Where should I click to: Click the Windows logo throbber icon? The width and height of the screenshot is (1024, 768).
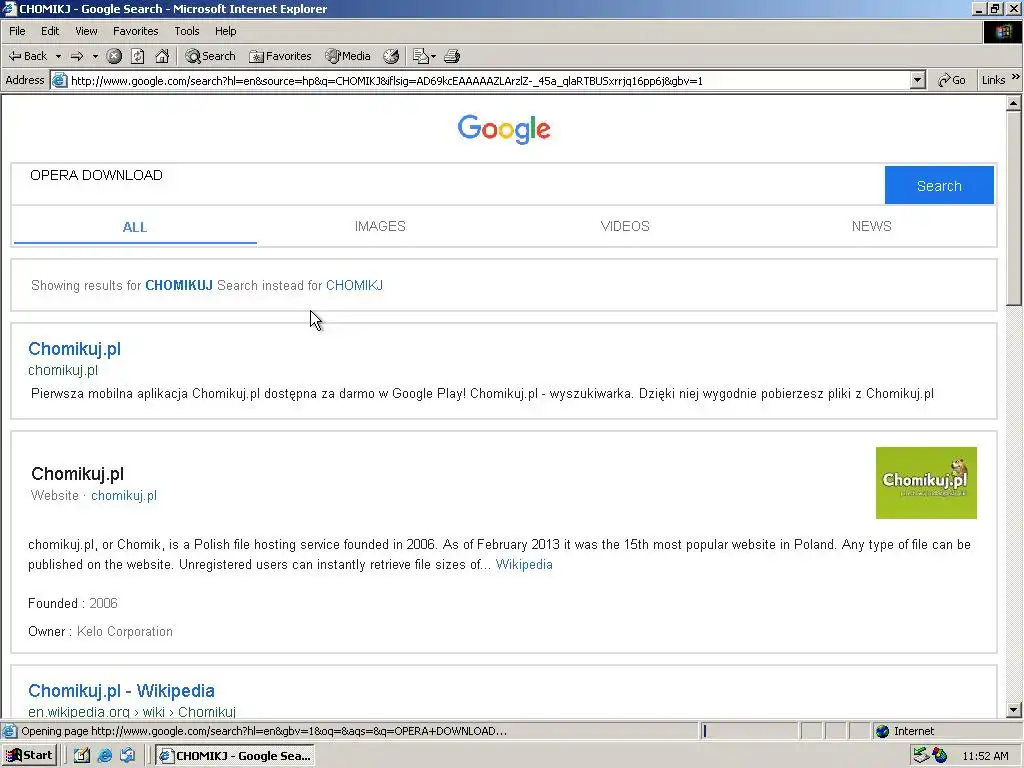point(1002,32)
